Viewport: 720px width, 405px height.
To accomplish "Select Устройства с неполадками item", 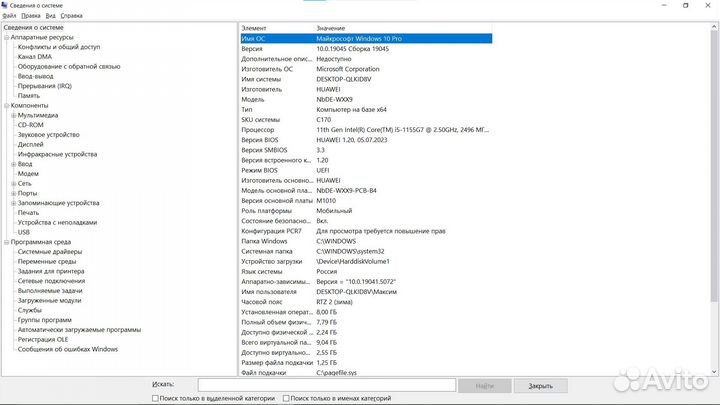I will (57, 222).
